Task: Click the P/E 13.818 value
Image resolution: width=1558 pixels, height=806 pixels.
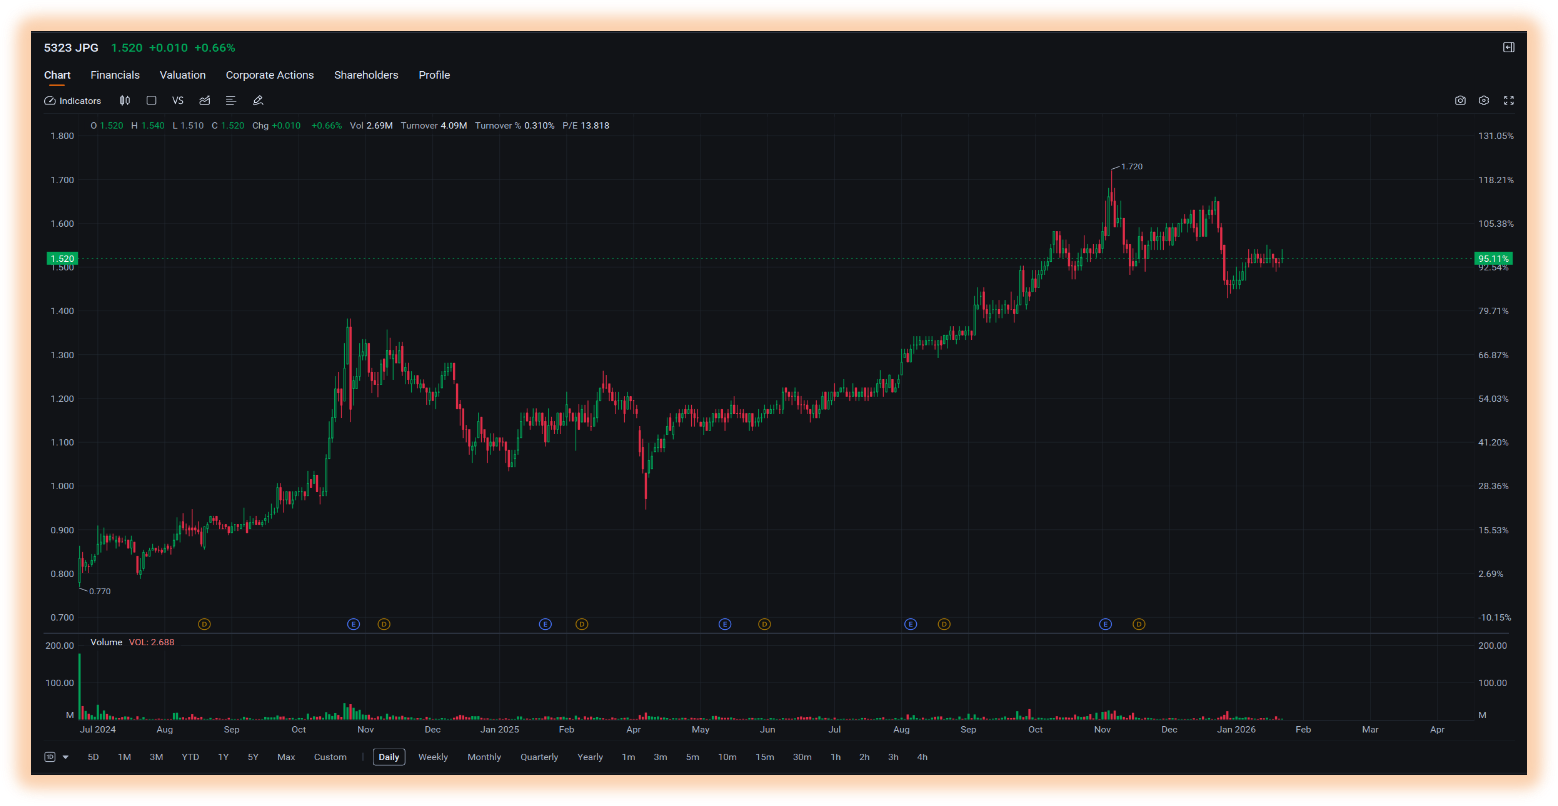Action: 586,126
